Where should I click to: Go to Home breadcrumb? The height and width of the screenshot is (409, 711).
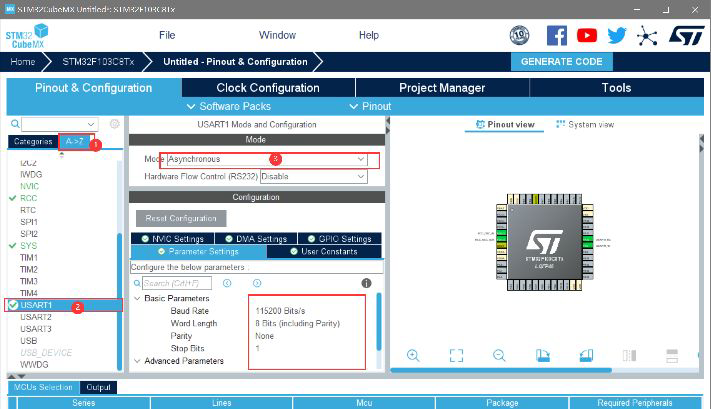point(23,62)
